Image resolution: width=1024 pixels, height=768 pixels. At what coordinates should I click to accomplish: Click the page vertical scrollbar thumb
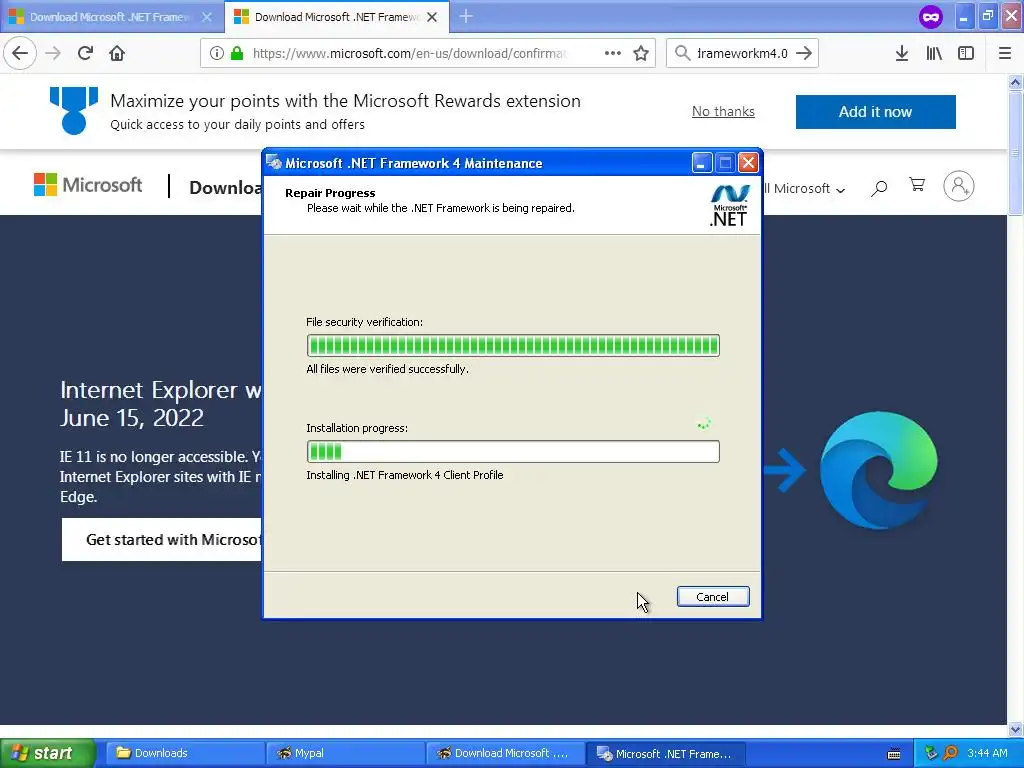(1015, 152)
